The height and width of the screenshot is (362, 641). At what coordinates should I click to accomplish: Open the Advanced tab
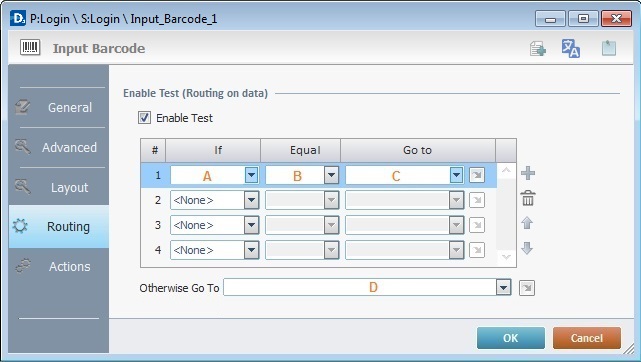click(59, 147)
